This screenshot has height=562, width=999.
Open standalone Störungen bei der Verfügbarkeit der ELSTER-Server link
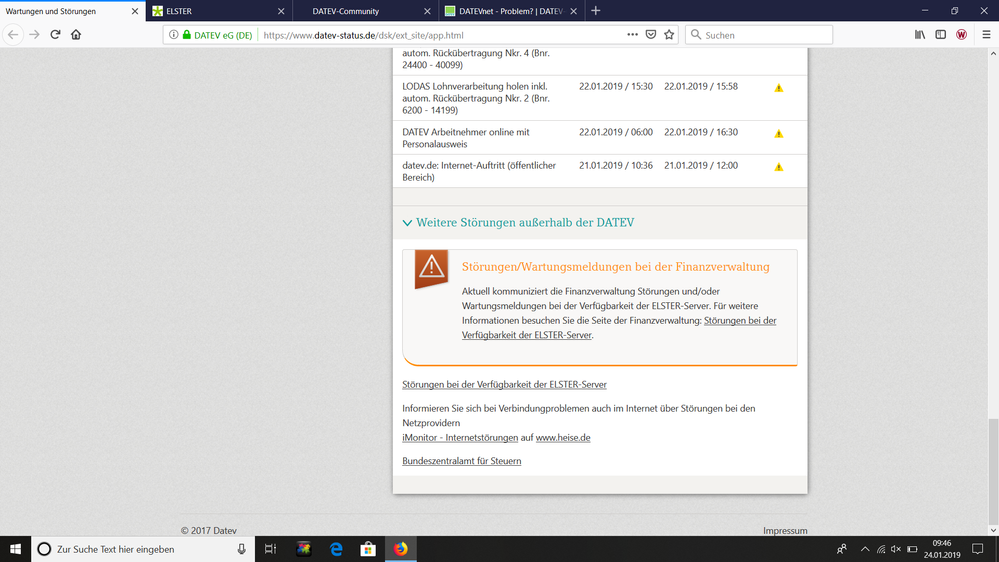(x=504, y=384)
